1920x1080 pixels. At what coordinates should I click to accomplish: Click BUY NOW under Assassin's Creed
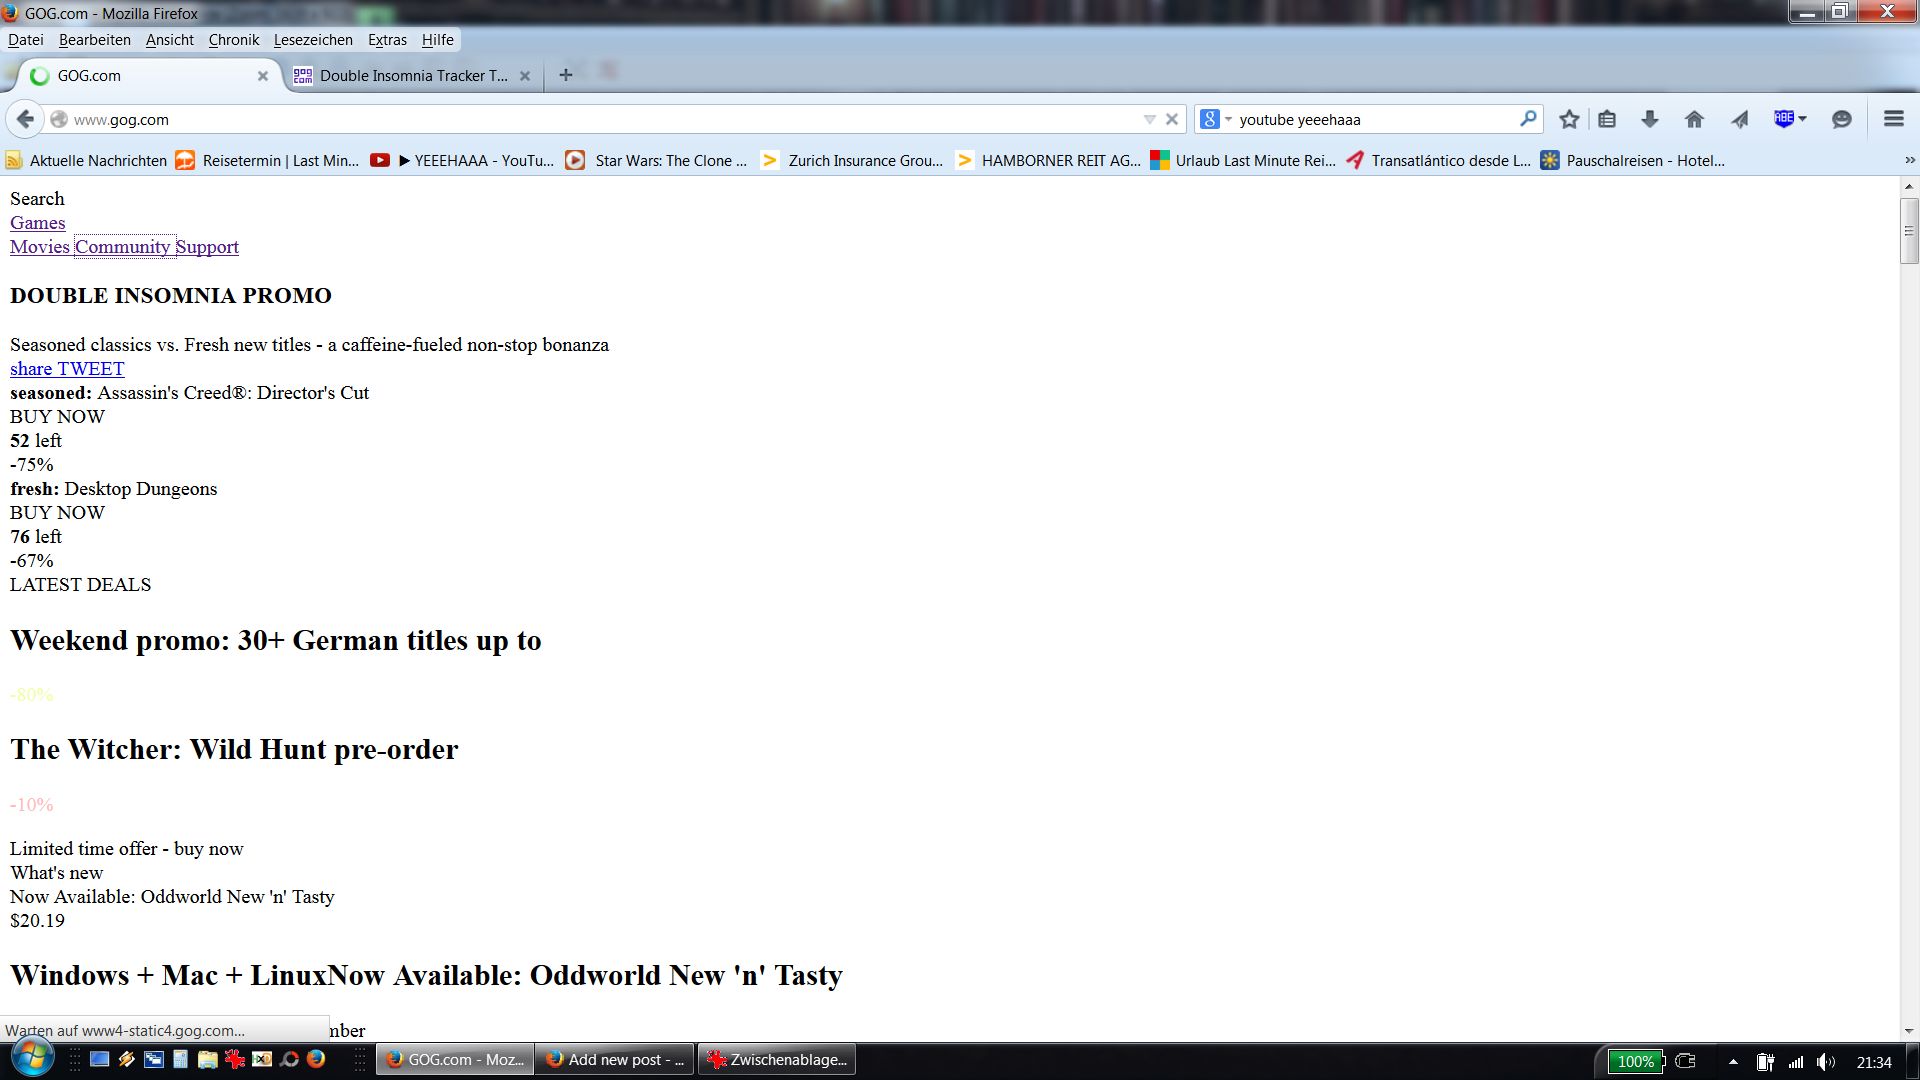57,417
